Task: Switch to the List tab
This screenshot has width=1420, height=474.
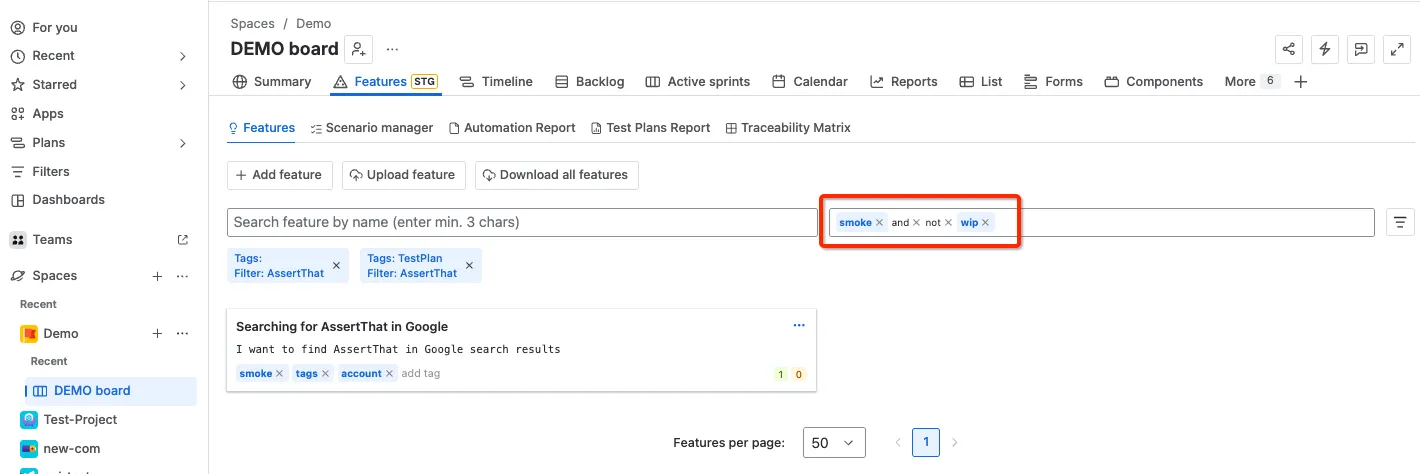Action: [981, 82]
